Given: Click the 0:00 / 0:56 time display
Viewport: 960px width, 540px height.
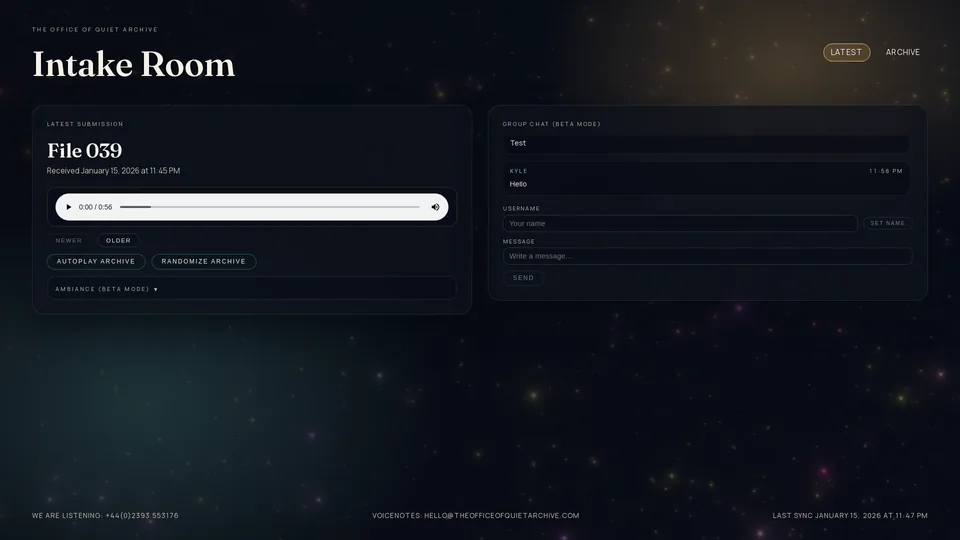Looking at the screenshot, I should point(96,207).
